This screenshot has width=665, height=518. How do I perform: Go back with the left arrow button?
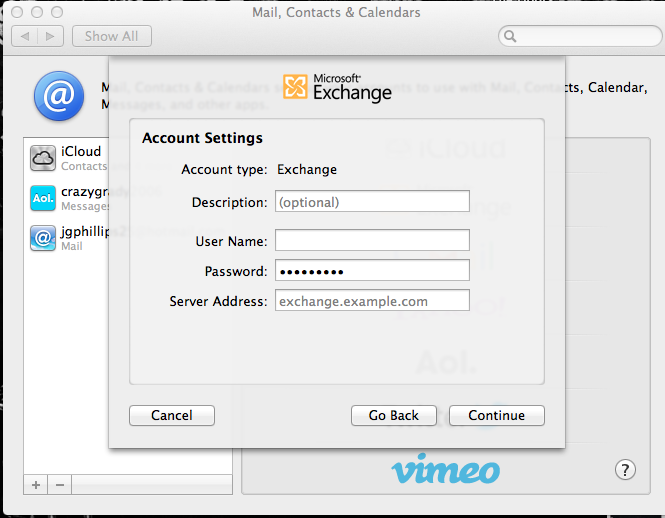(25, 36)
